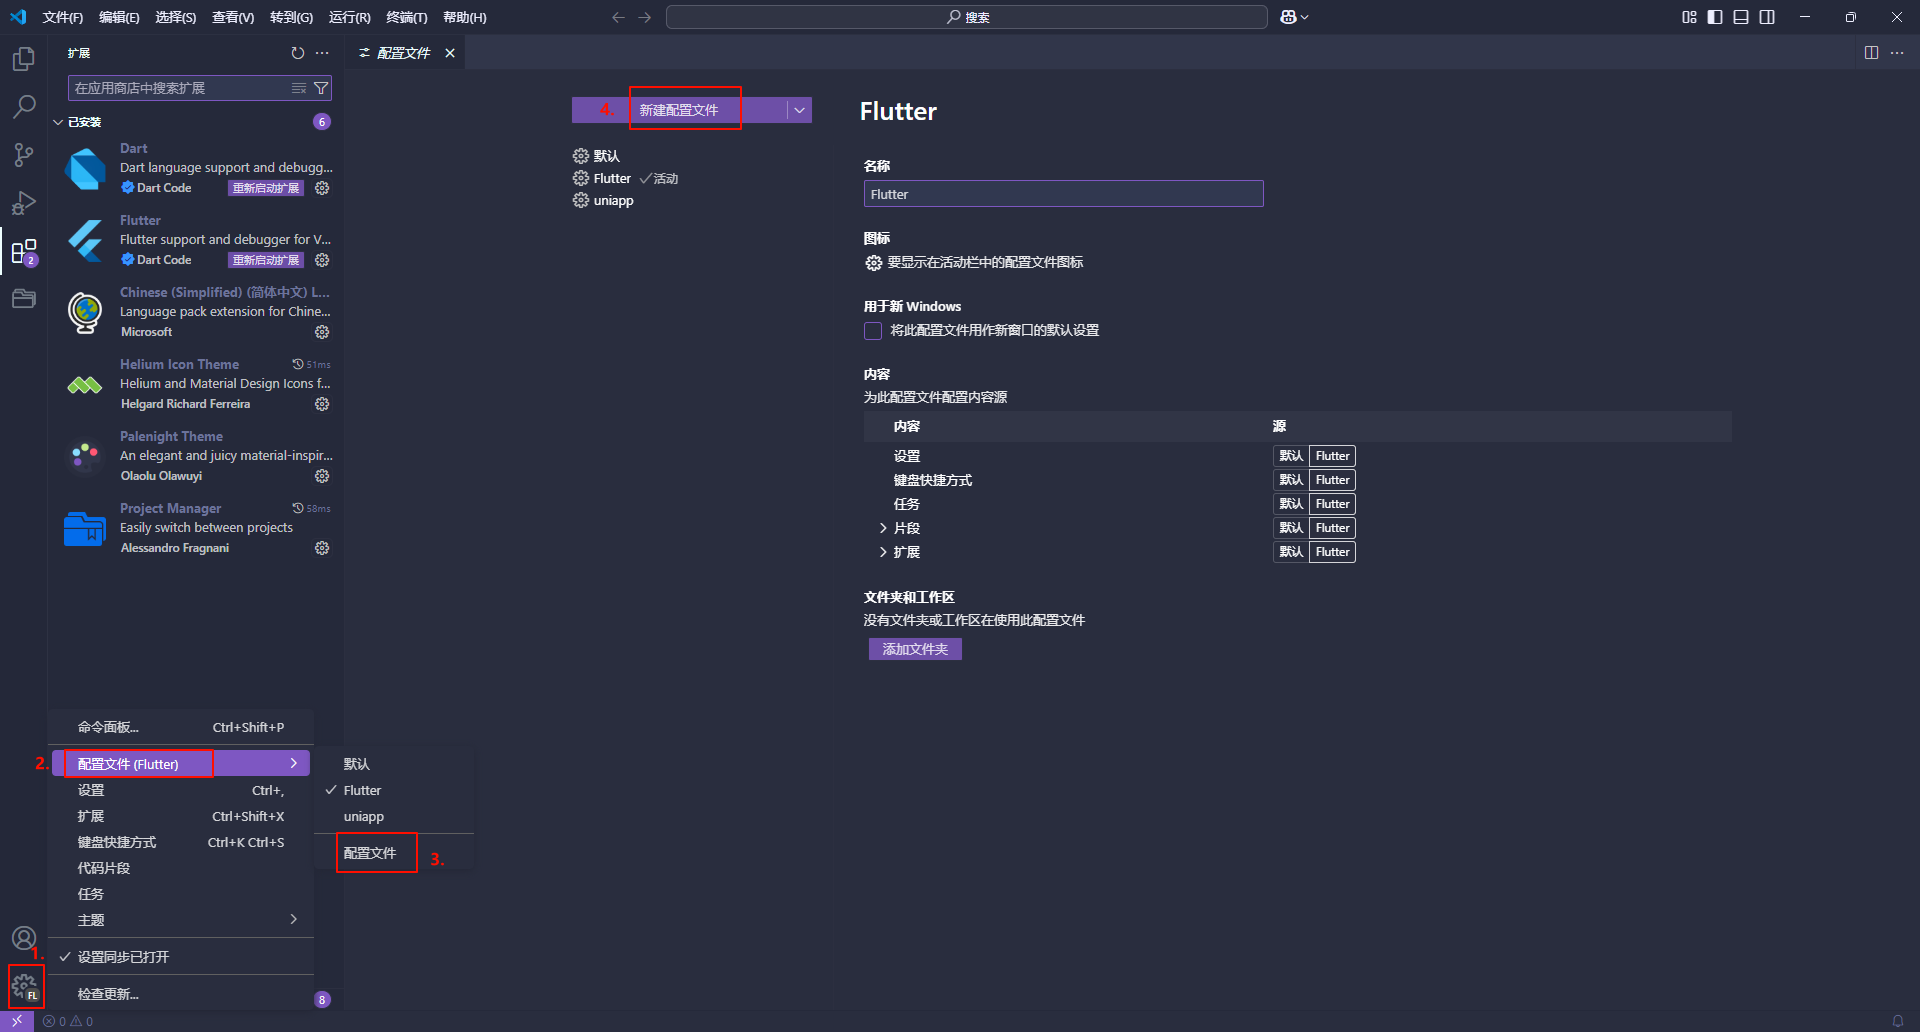Viewport: 1920px width, 1032px height.
Task: Open Project Manager icon in activity bar
Action: pos(24,299)
